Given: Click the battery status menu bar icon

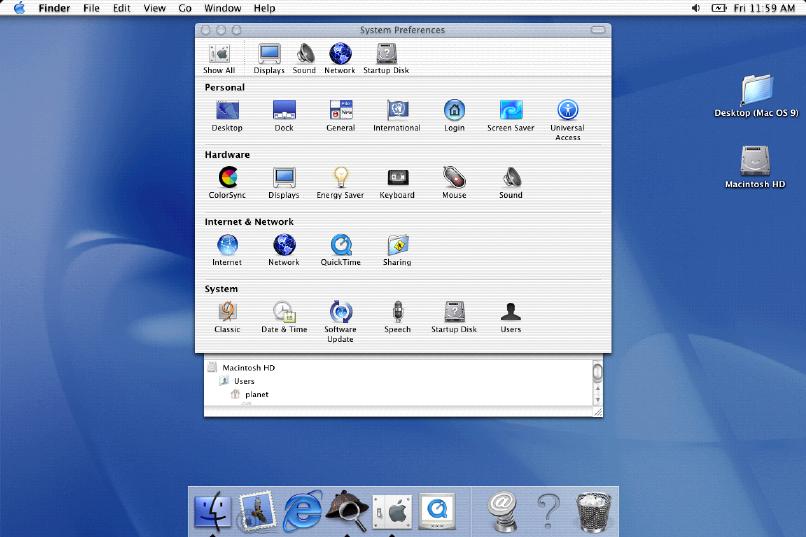Looking at the screenshot, I should coord(719,8).
